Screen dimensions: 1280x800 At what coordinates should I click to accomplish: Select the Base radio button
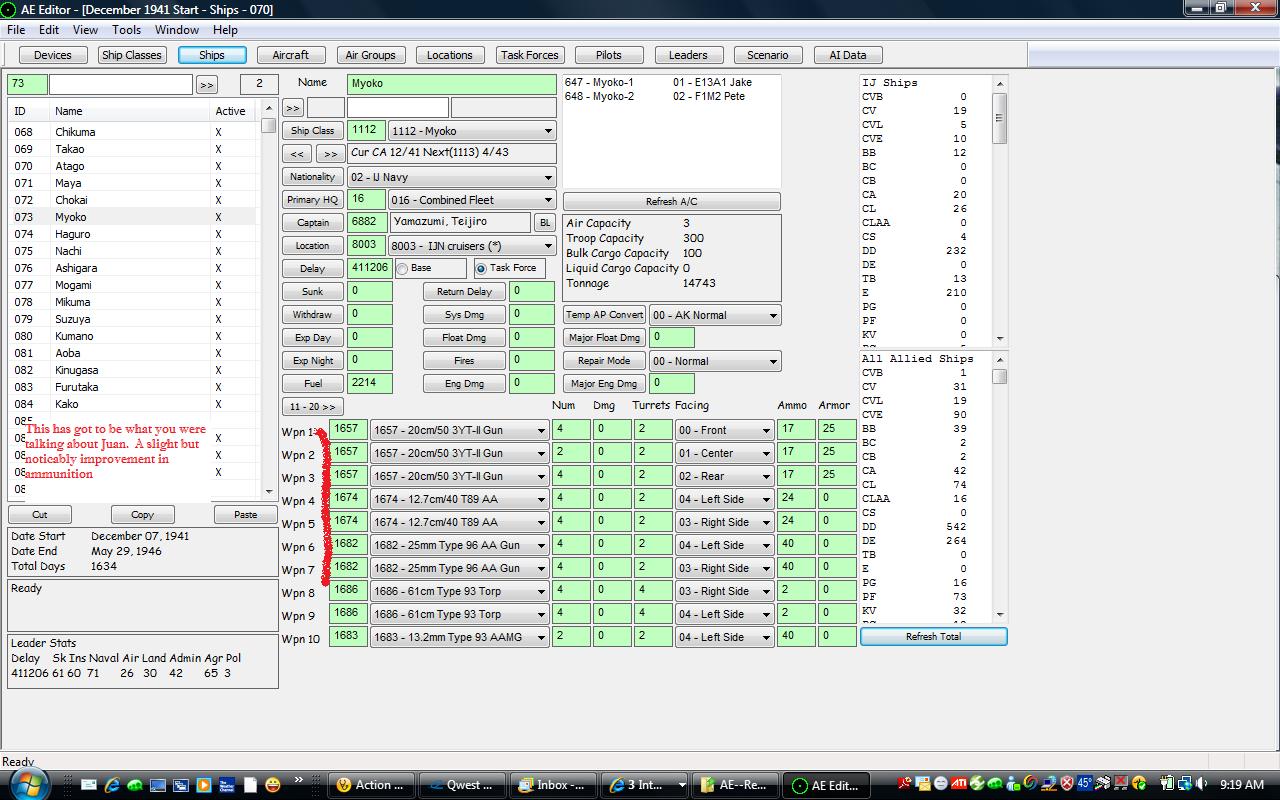pyautogui.click(x=402, y=268)
